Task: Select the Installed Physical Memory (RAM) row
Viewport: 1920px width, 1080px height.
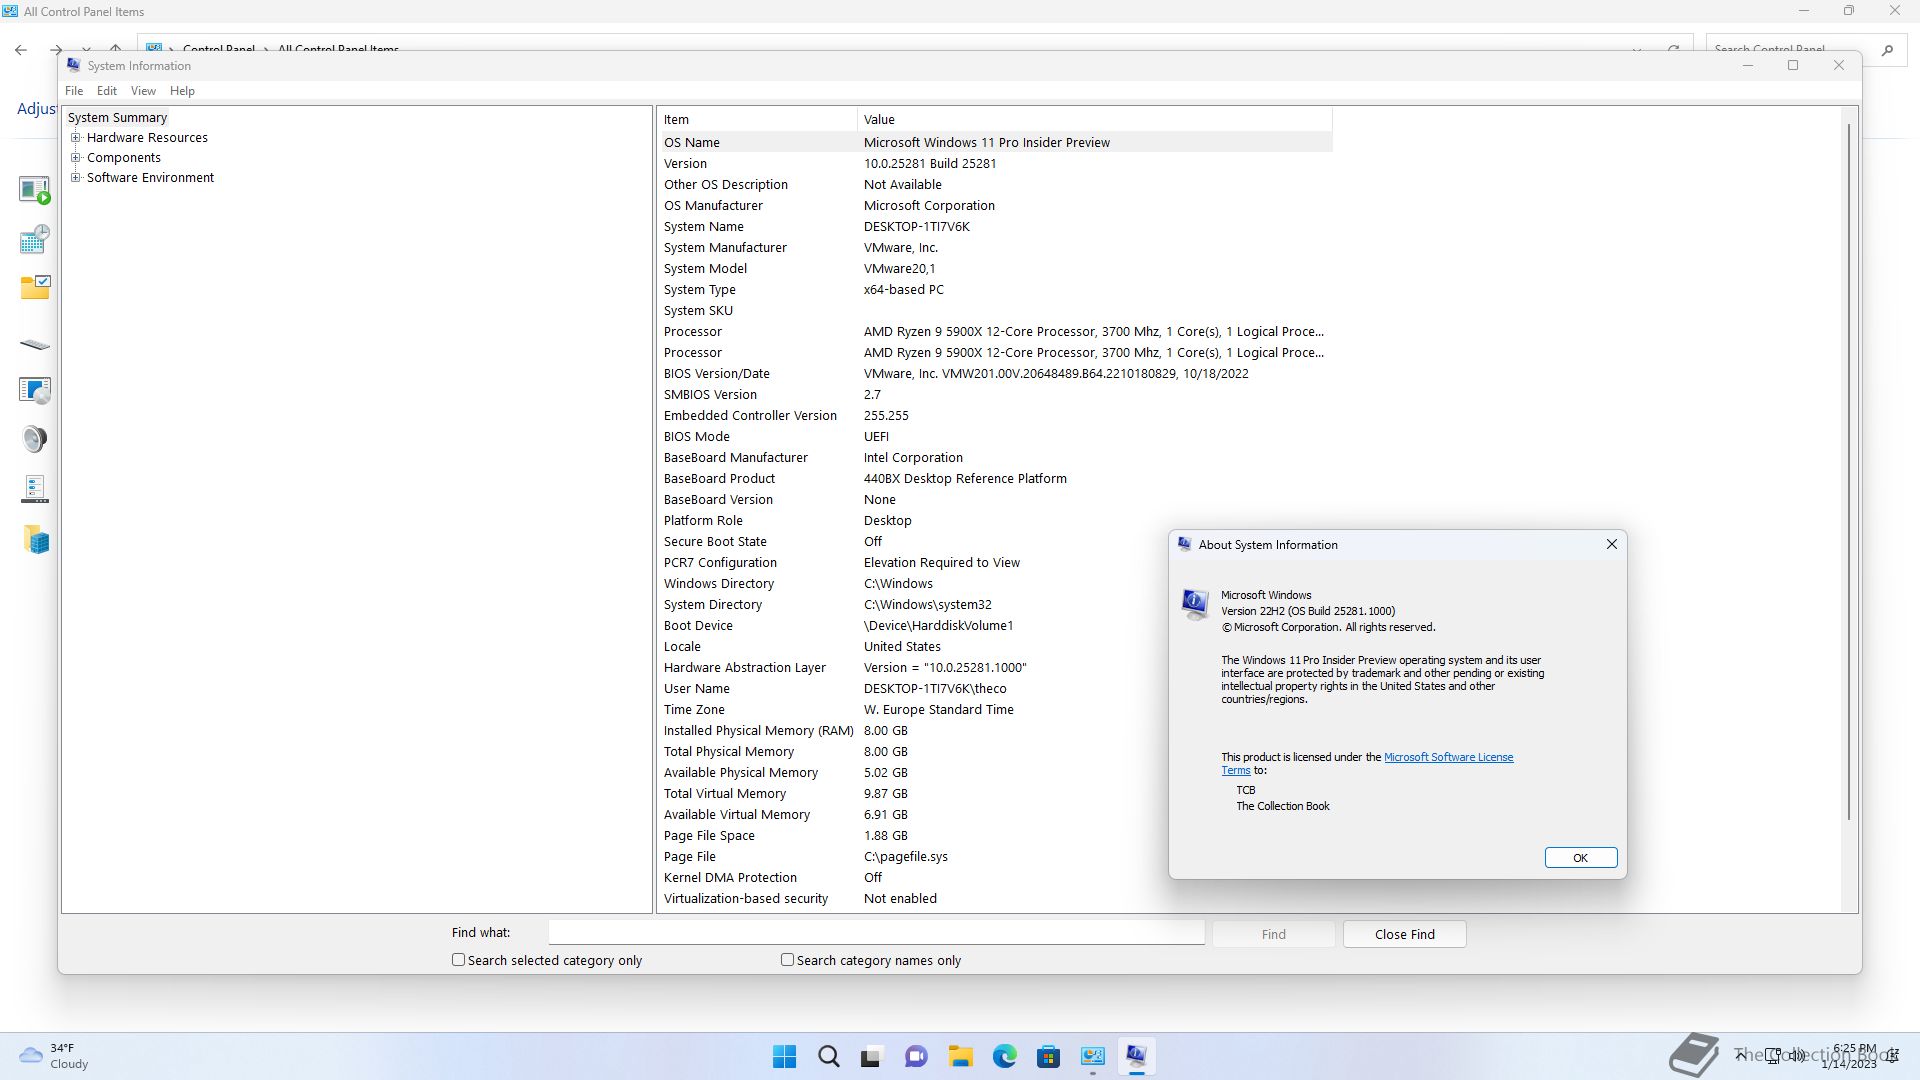Action: click(x=996, y=731)
